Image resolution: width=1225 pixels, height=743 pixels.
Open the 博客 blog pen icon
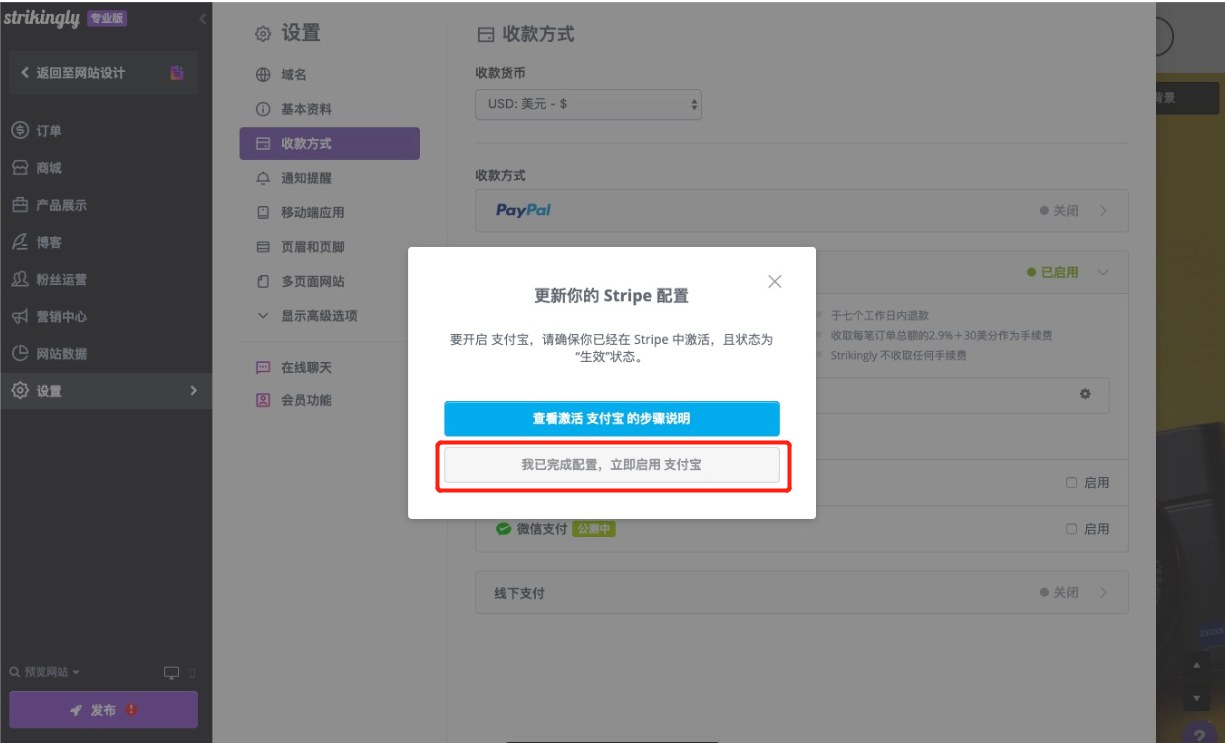pos(19,242)
